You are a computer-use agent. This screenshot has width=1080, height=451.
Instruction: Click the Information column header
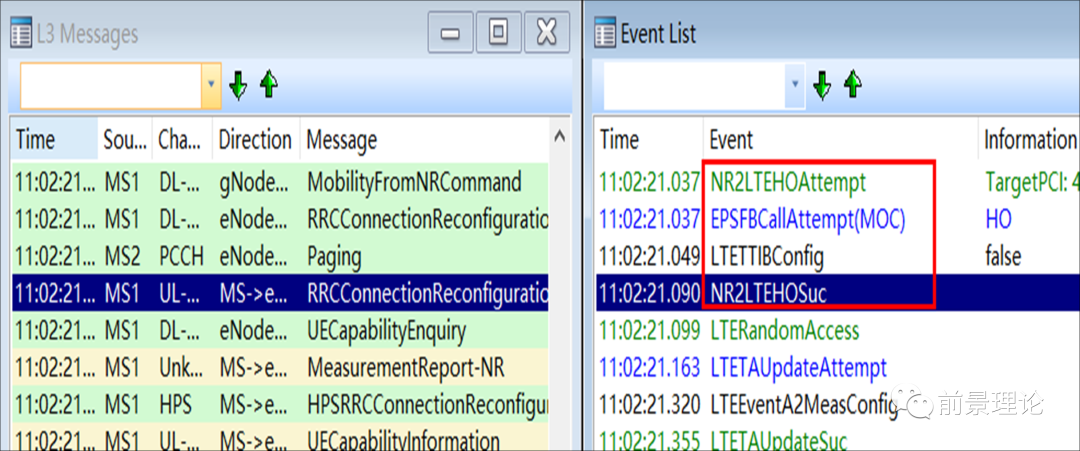[x=1028, y=140]
